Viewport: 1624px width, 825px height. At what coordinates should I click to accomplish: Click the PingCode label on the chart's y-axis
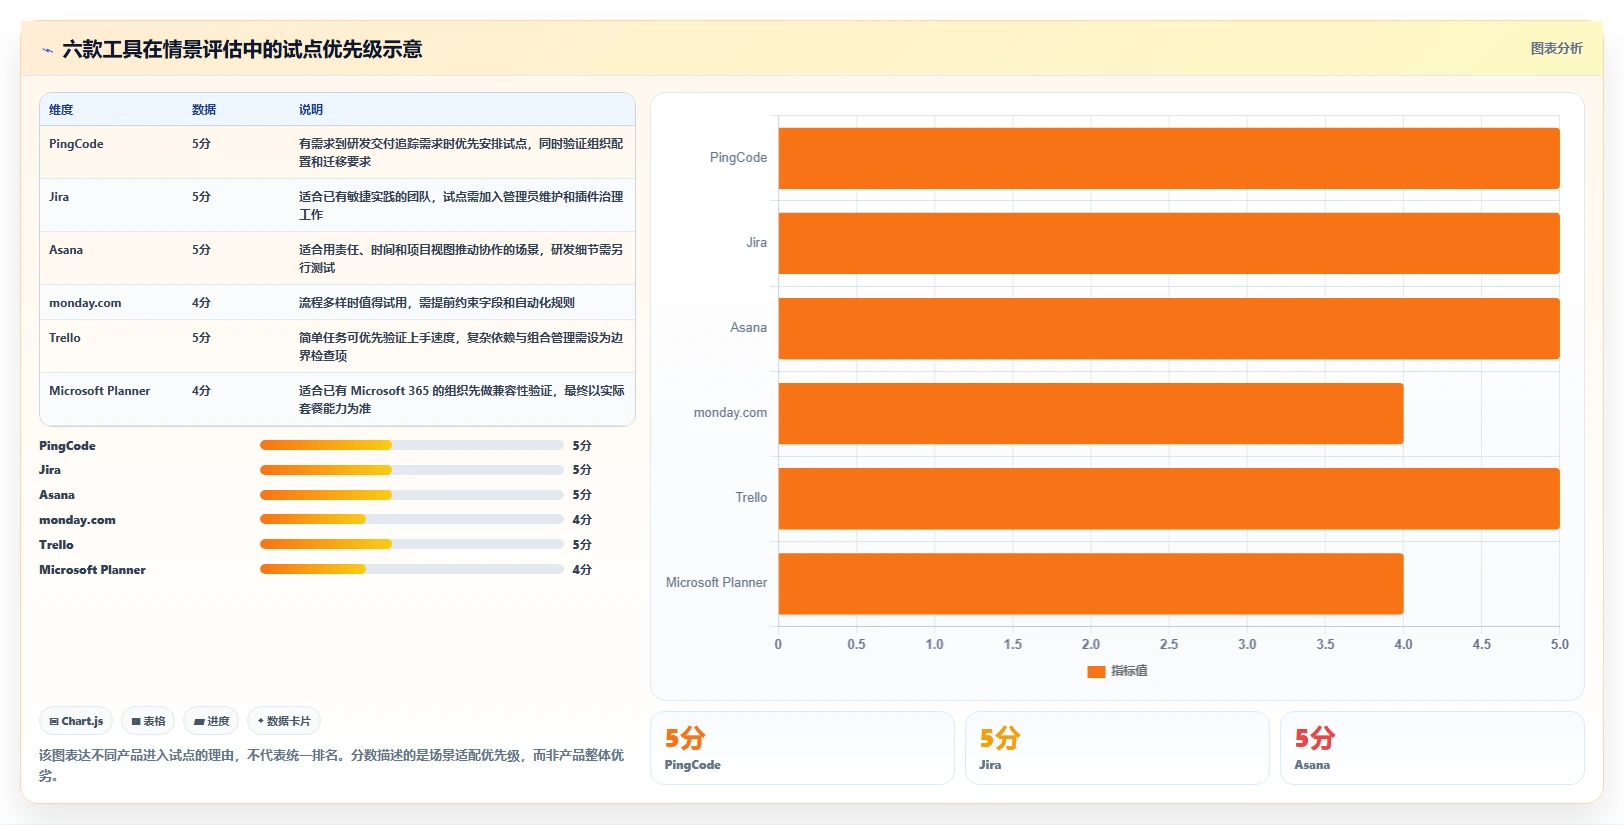click(738, 158)
